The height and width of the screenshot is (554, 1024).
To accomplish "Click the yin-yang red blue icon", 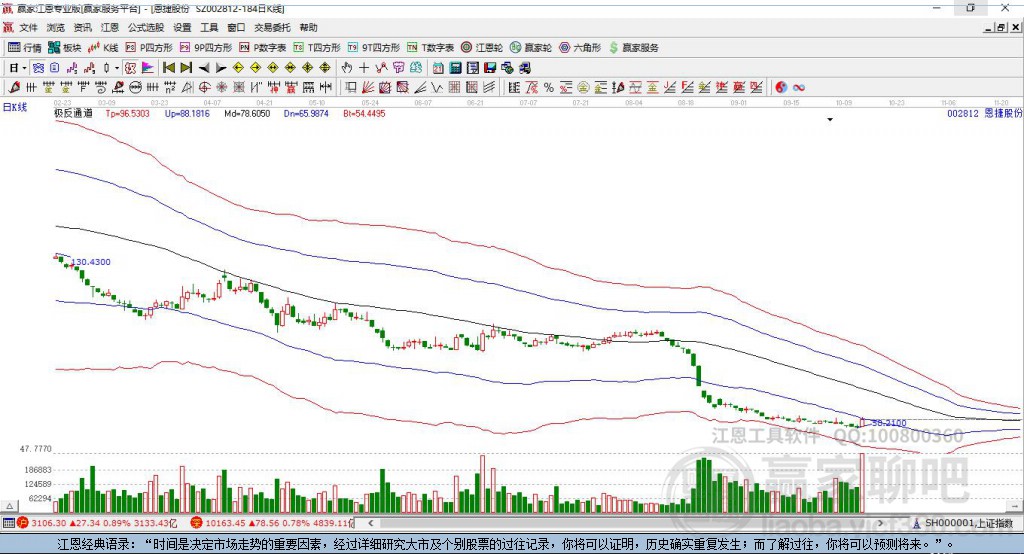I will point(781,88).
